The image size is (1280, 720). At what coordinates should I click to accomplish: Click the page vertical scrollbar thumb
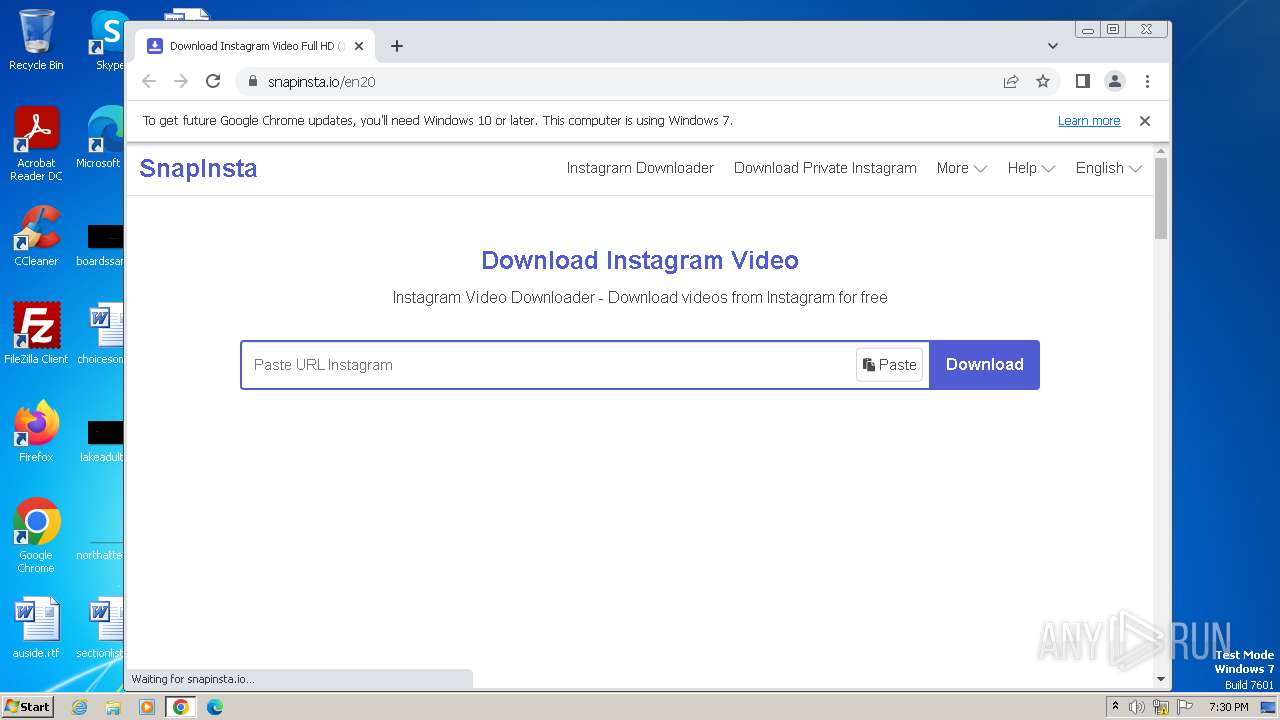tap(1161, 198)
